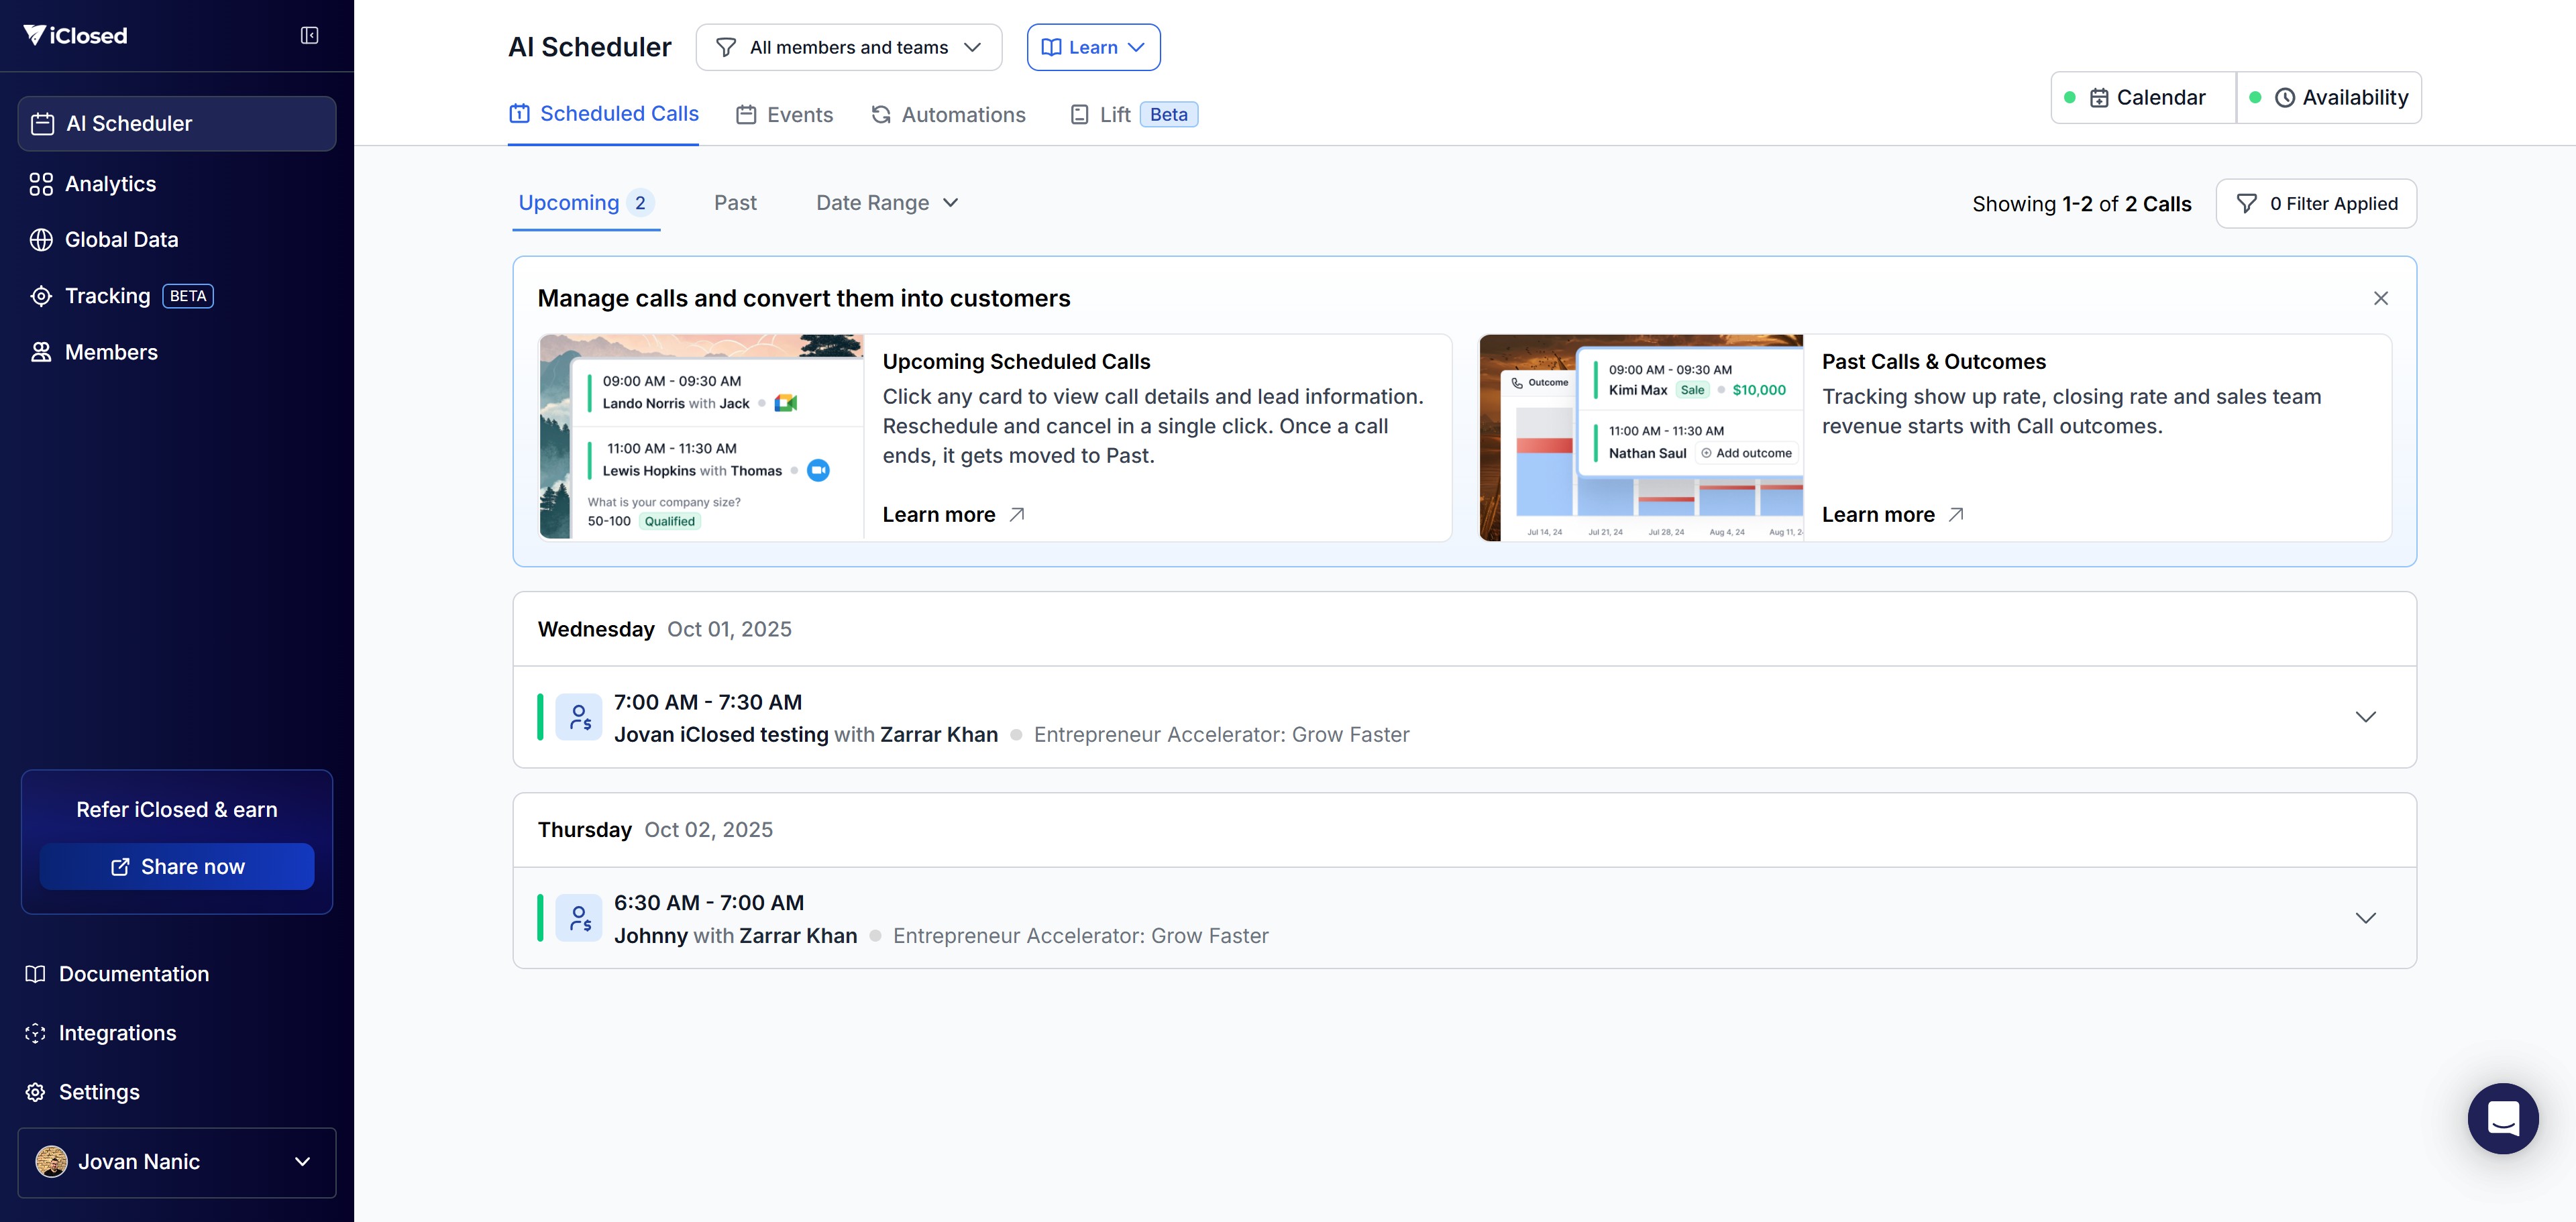Image resolution: width=2576 pixels, height=1222 pixels.
Task: Click the Integrations icon in sidebar
Action: [36, 1033]
